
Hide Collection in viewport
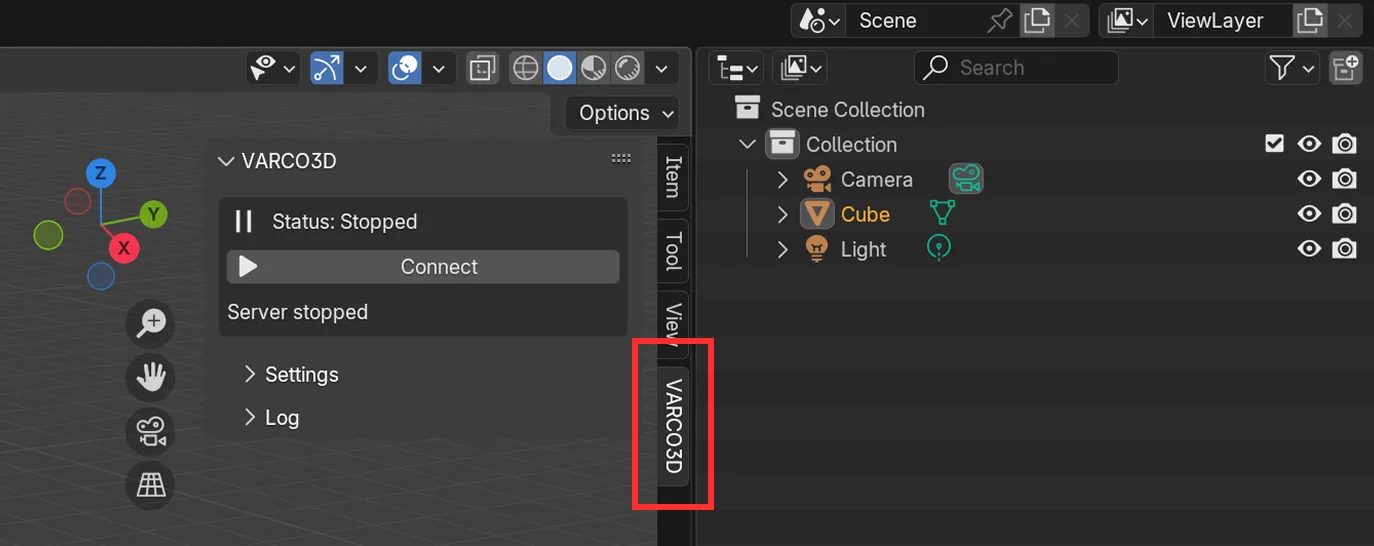[1309, 145]
